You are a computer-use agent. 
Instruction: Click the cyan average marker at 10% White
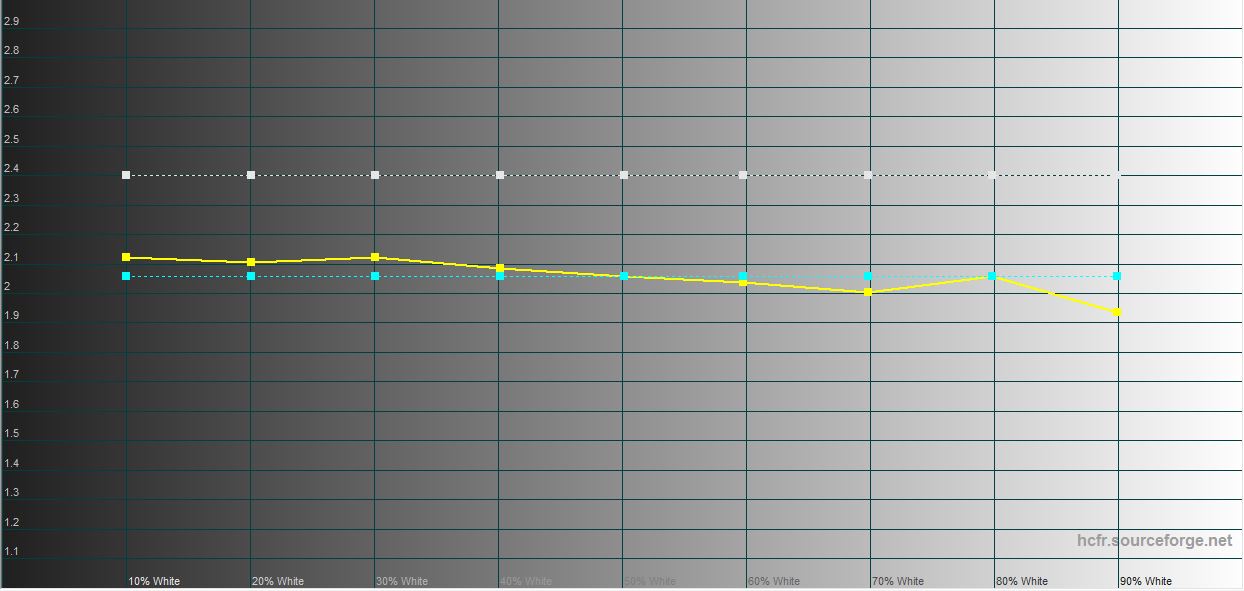click(x=126, y=276)
